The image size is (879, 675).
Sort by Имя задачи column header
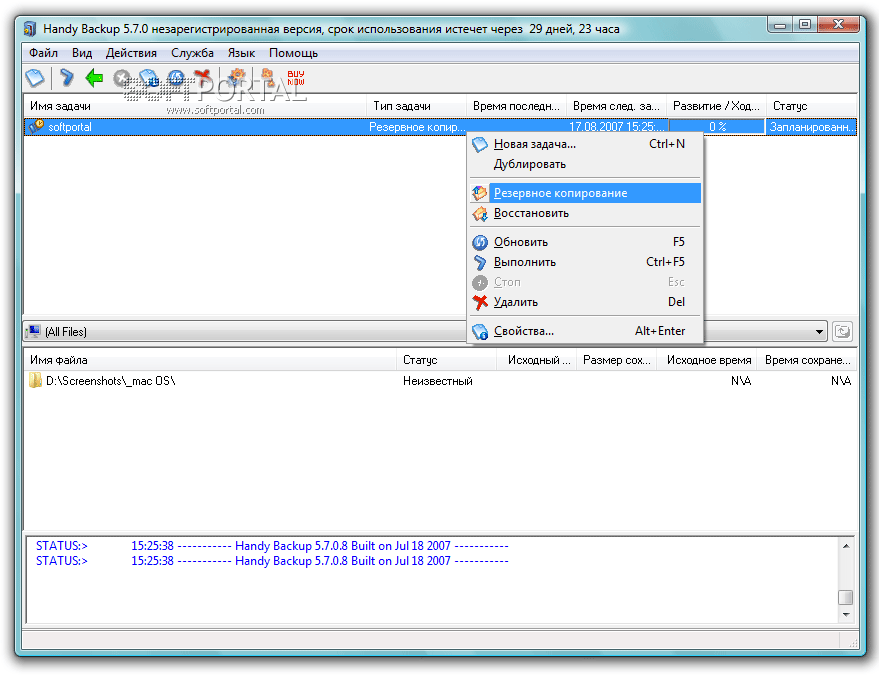point(195,106)
